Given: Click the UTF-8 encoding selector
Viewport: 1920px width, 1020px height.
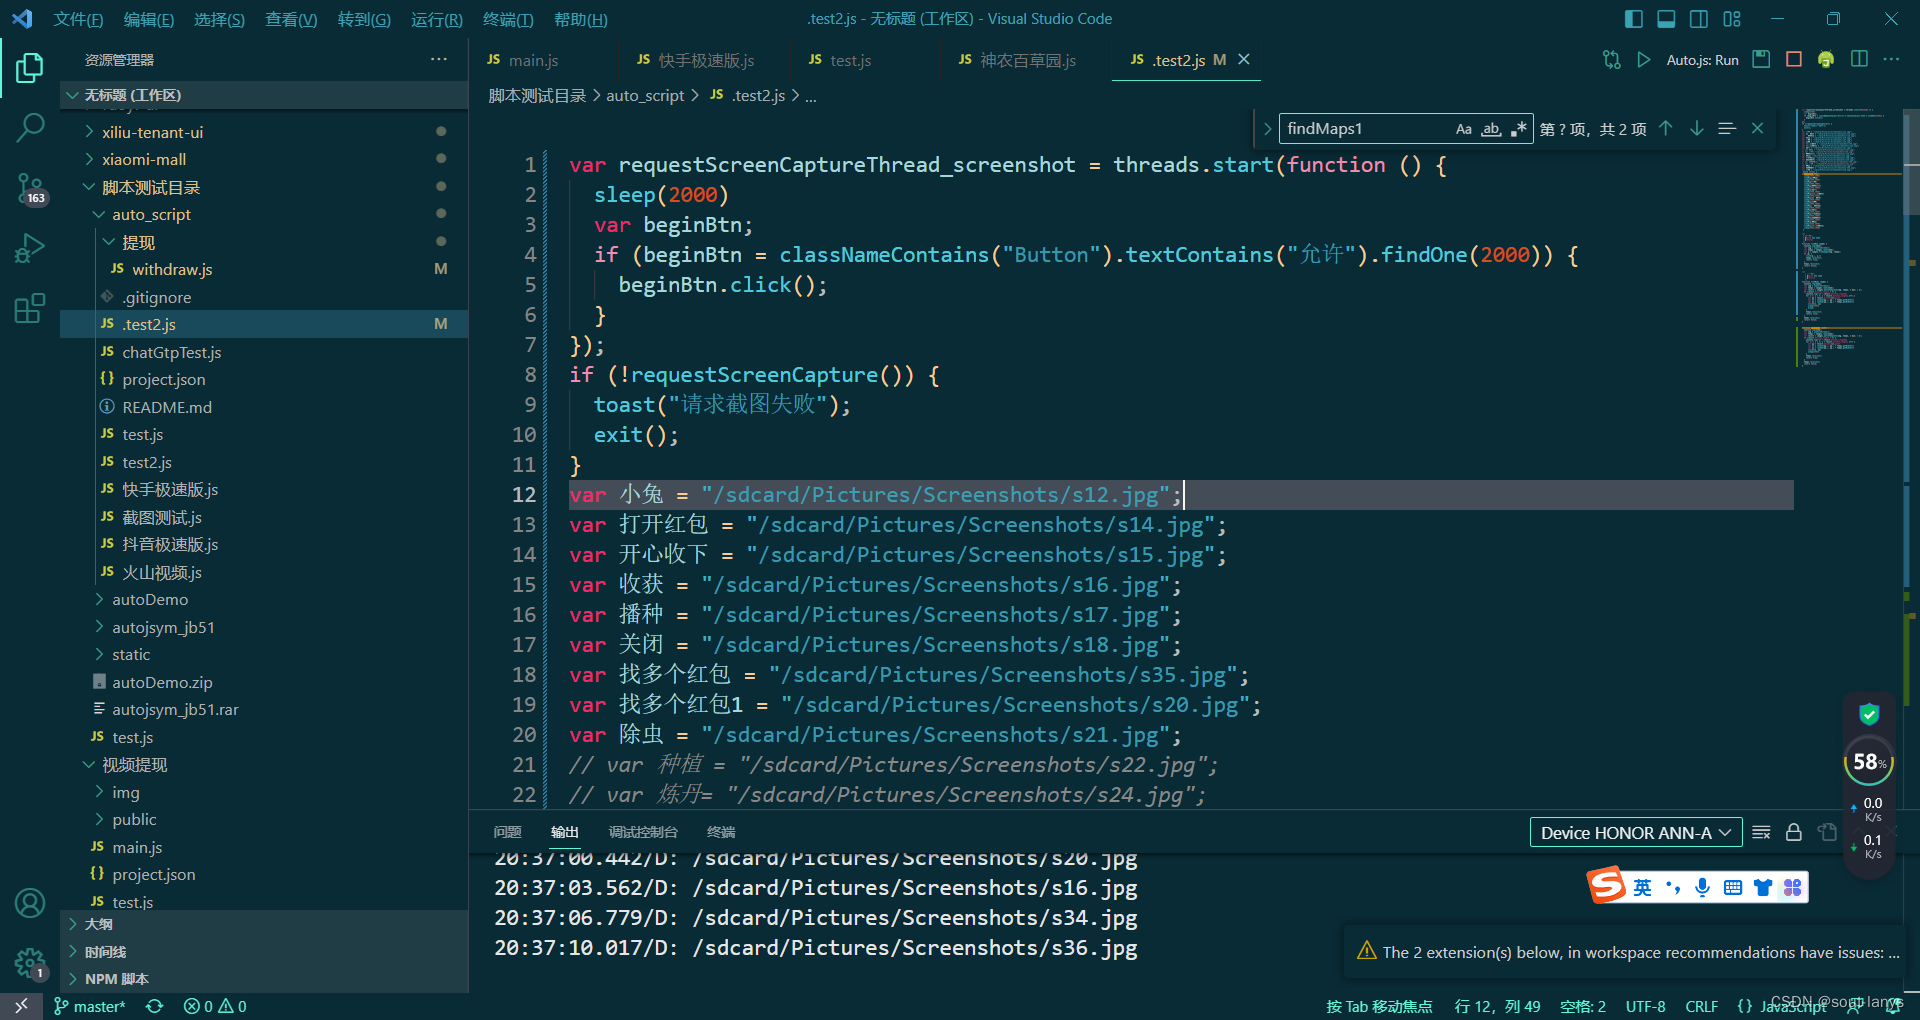Looking at the screenshot, I should (x=1645, y=1006).
